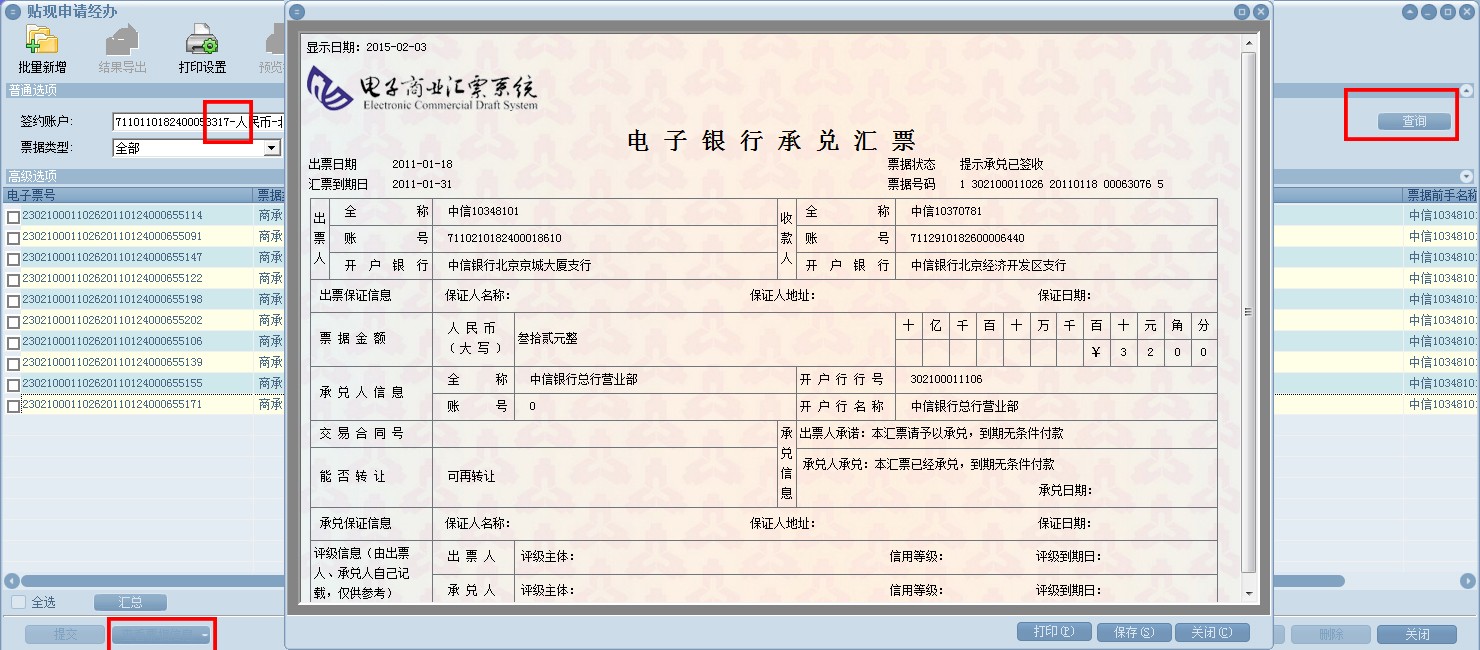
Task: Click the 票据前手名称 column header
Action: (1441, 194)
